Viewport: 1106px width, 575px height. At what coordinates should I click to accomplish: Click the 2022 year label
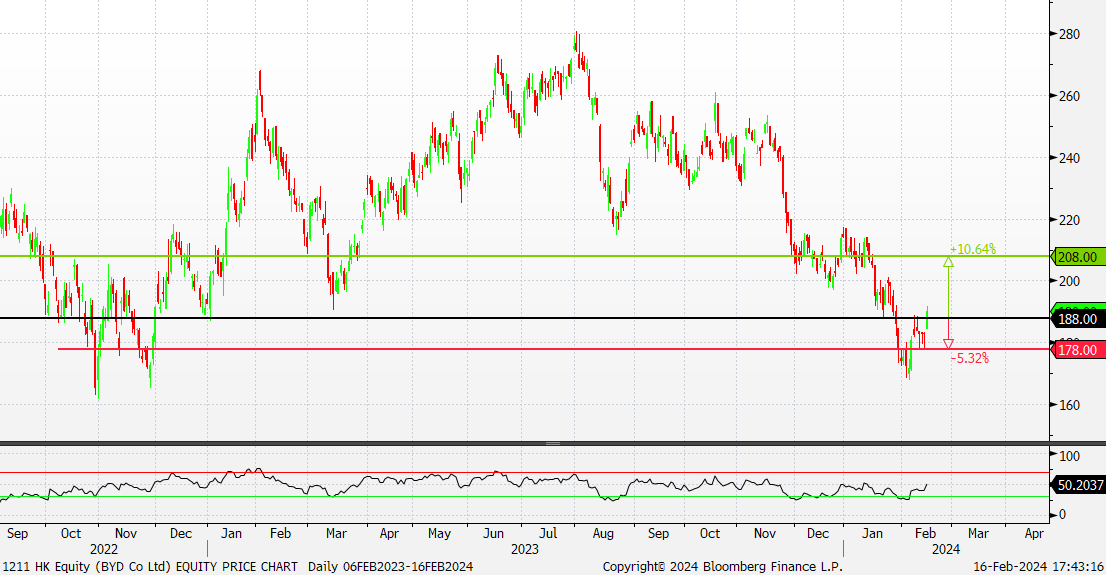click(104, 549)
